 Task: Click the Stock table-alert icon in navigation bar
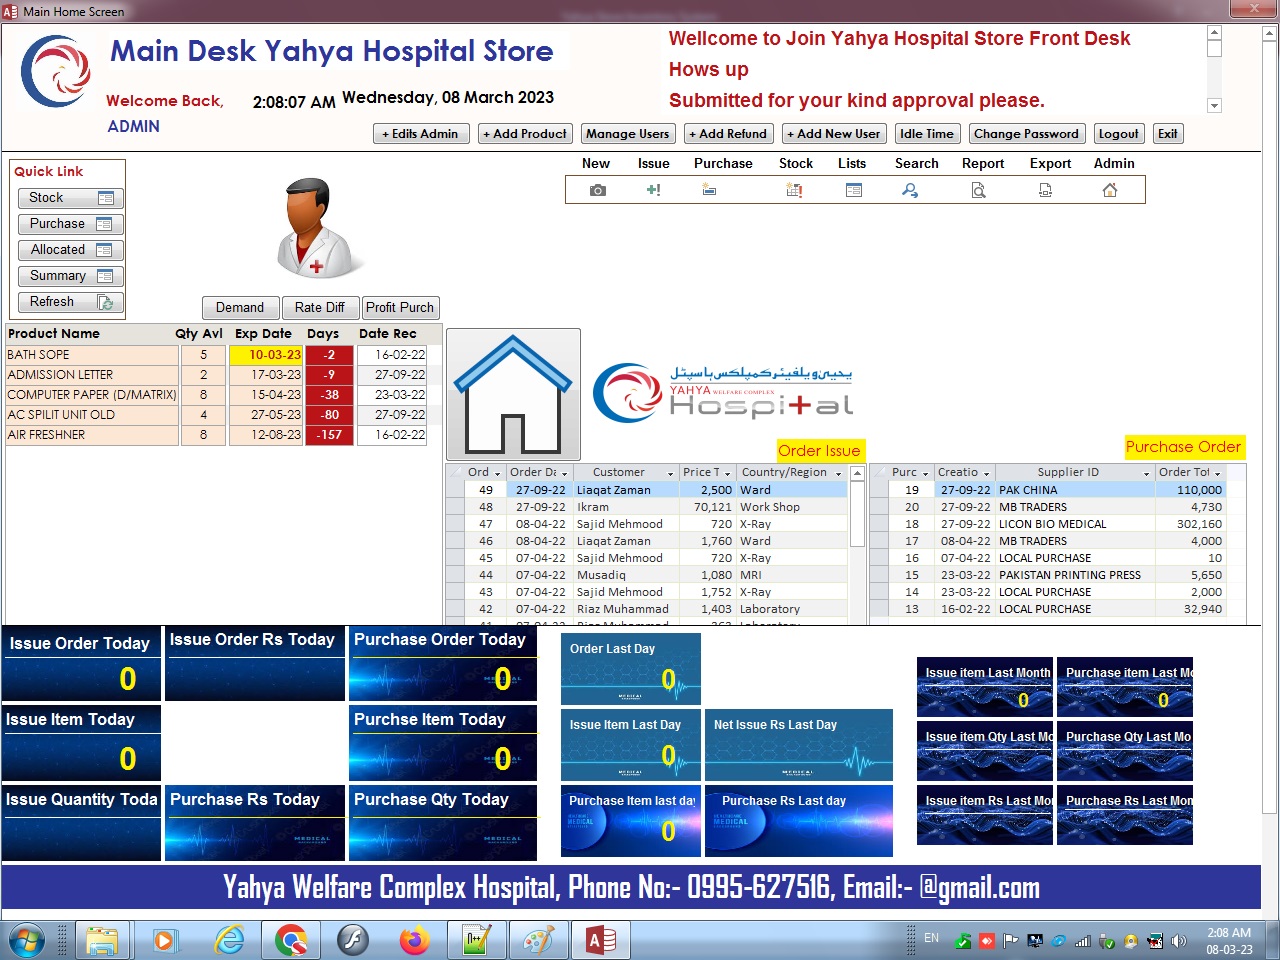(795, 190)
